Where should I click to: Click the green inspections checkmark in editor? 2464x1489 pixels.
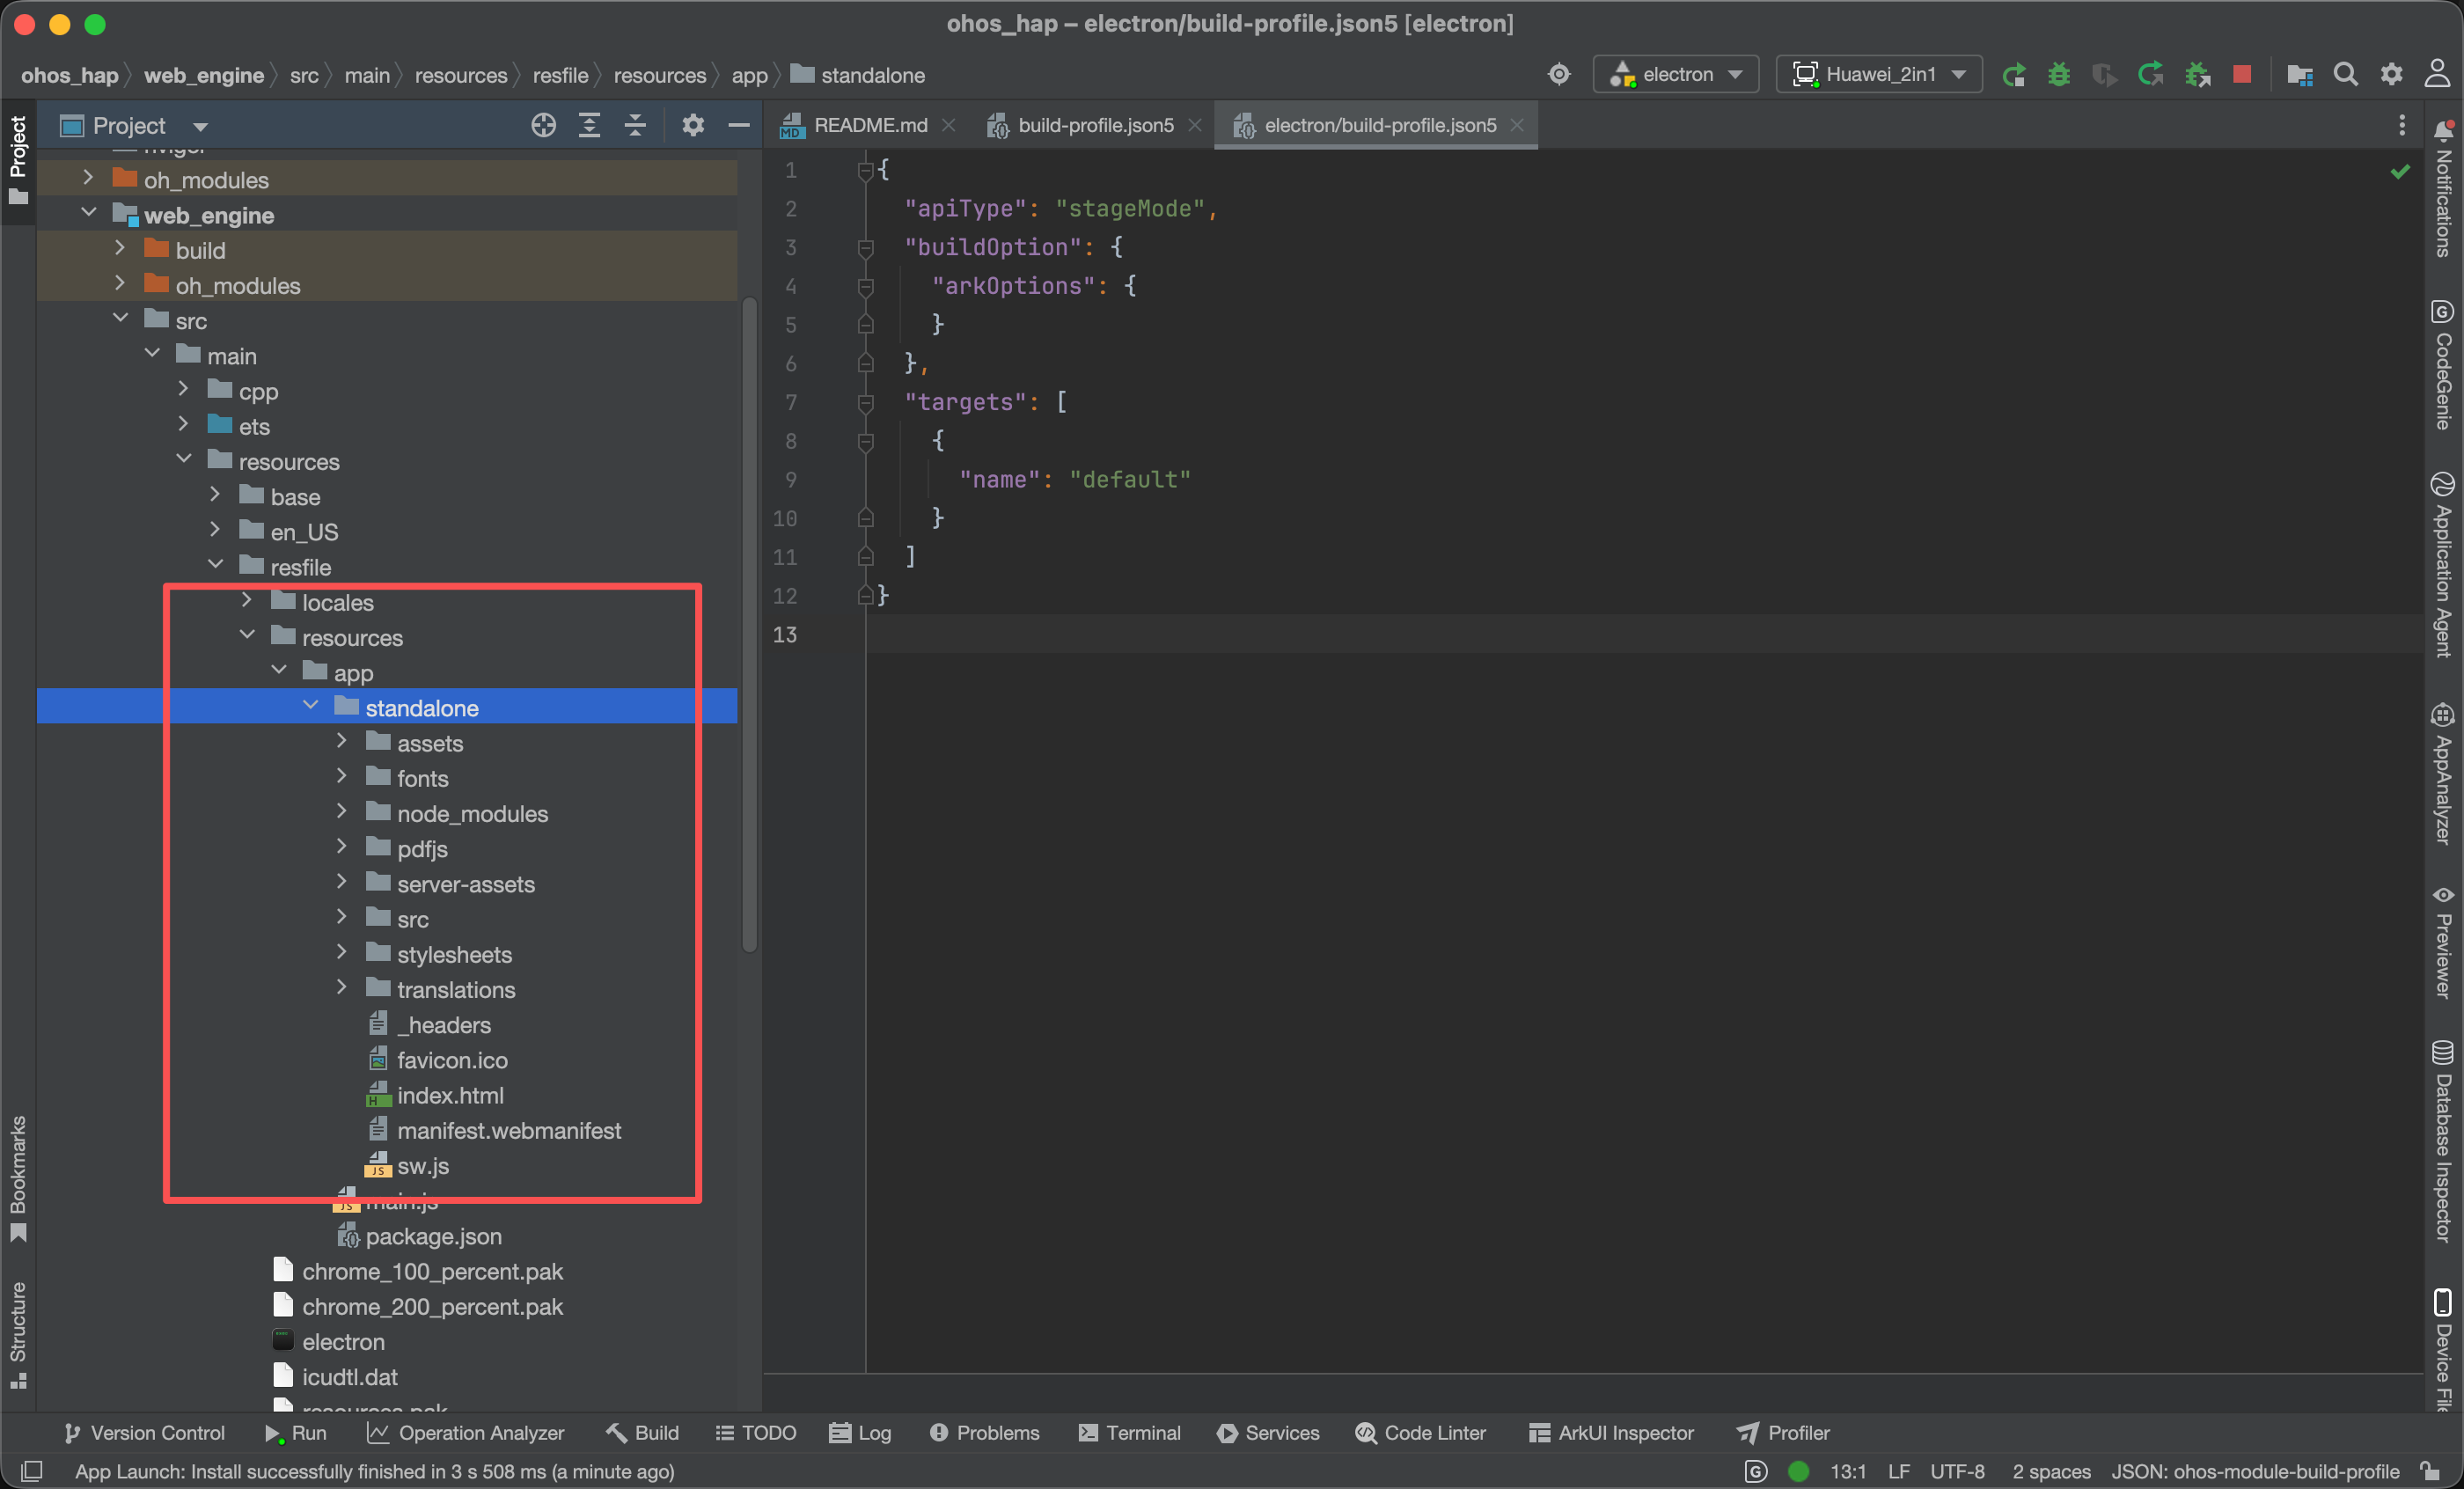coord(2399,172)
